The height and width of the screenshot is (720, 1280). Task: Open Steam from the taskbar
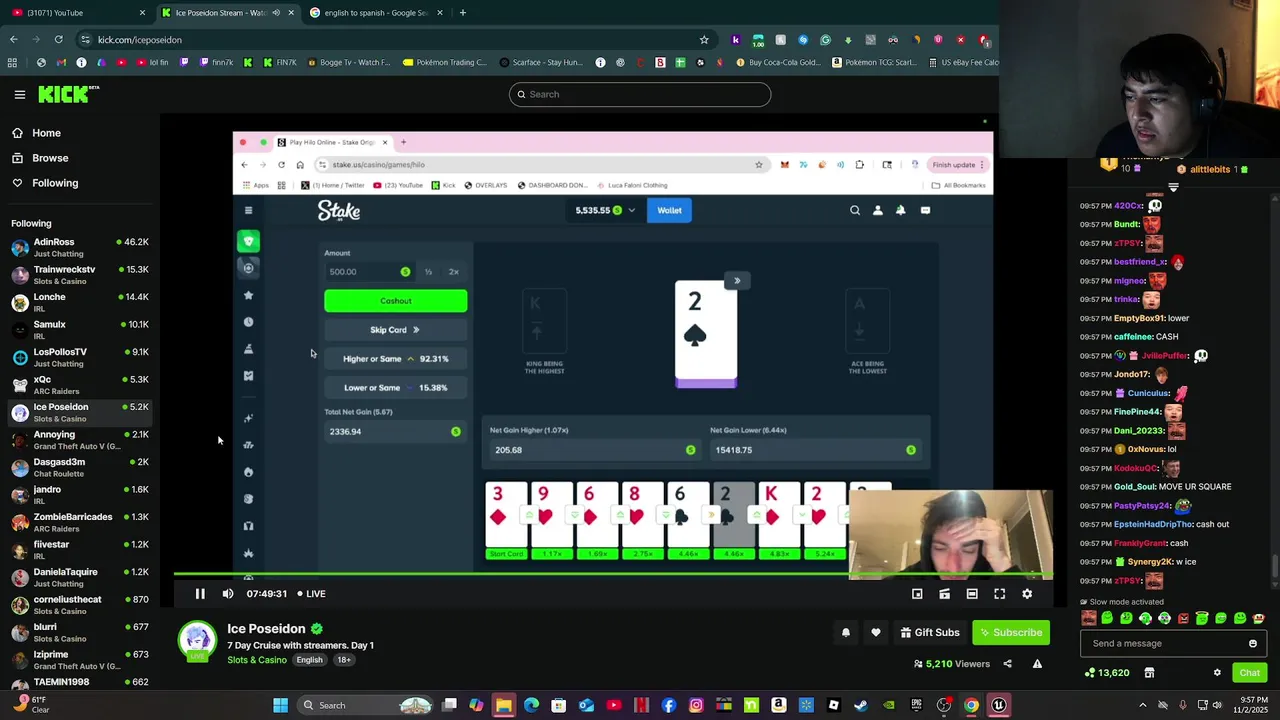pos(861,706)
